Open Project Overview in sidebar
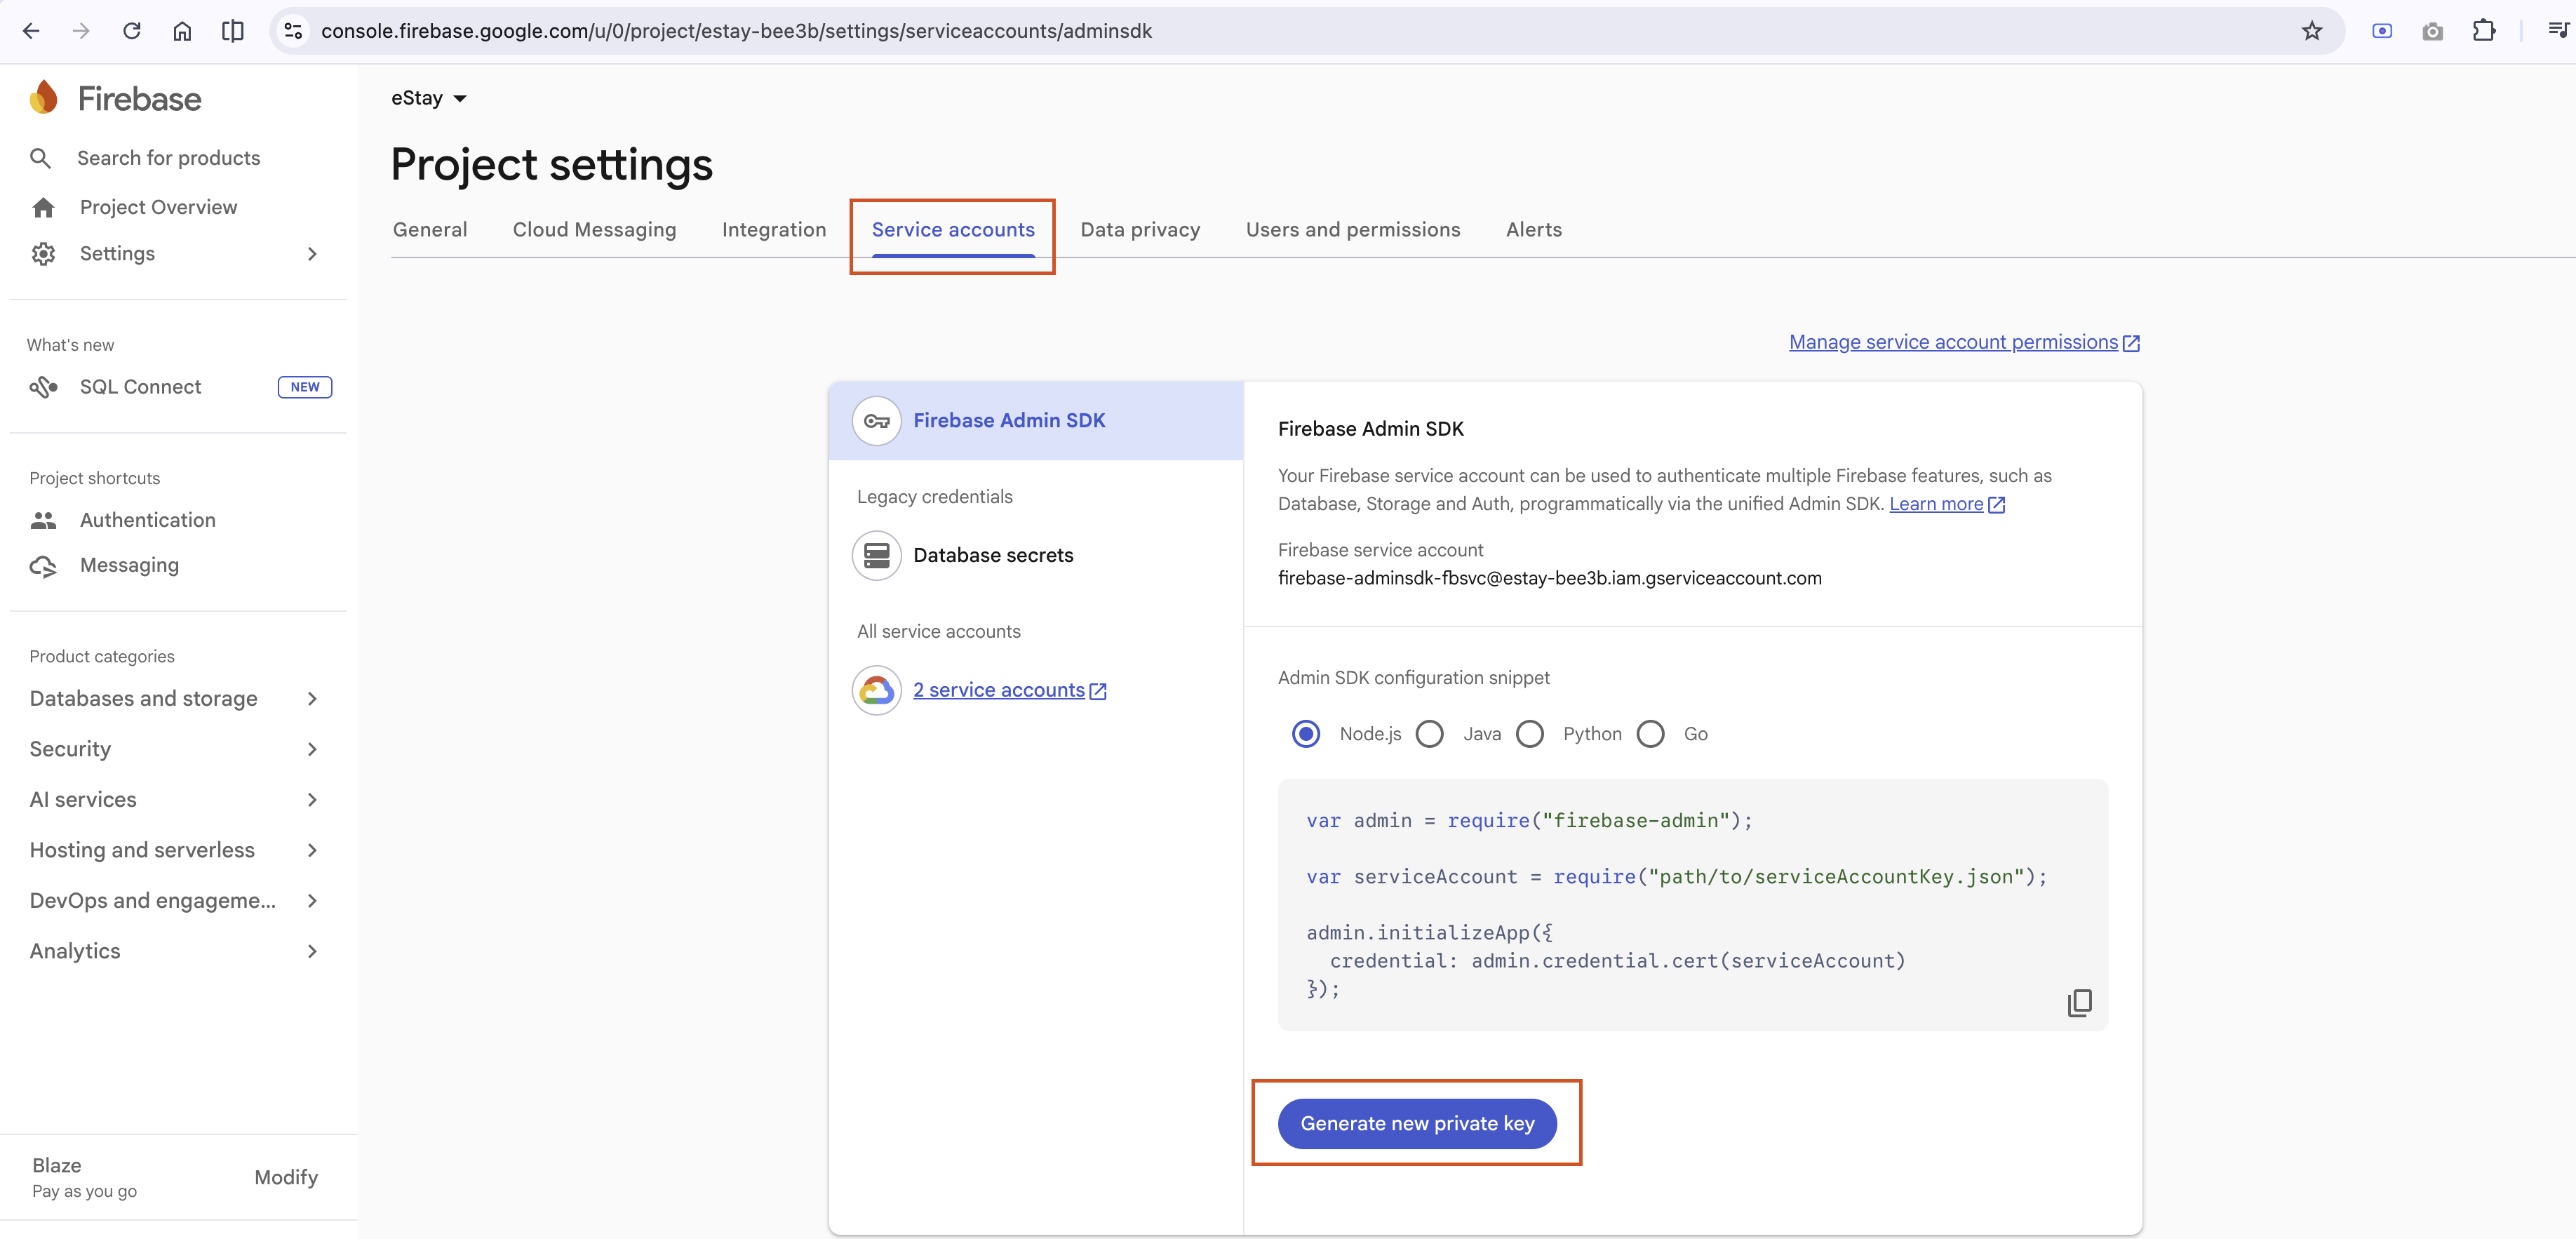This screenshot has width=2576, height=1239. pos(158,207)
